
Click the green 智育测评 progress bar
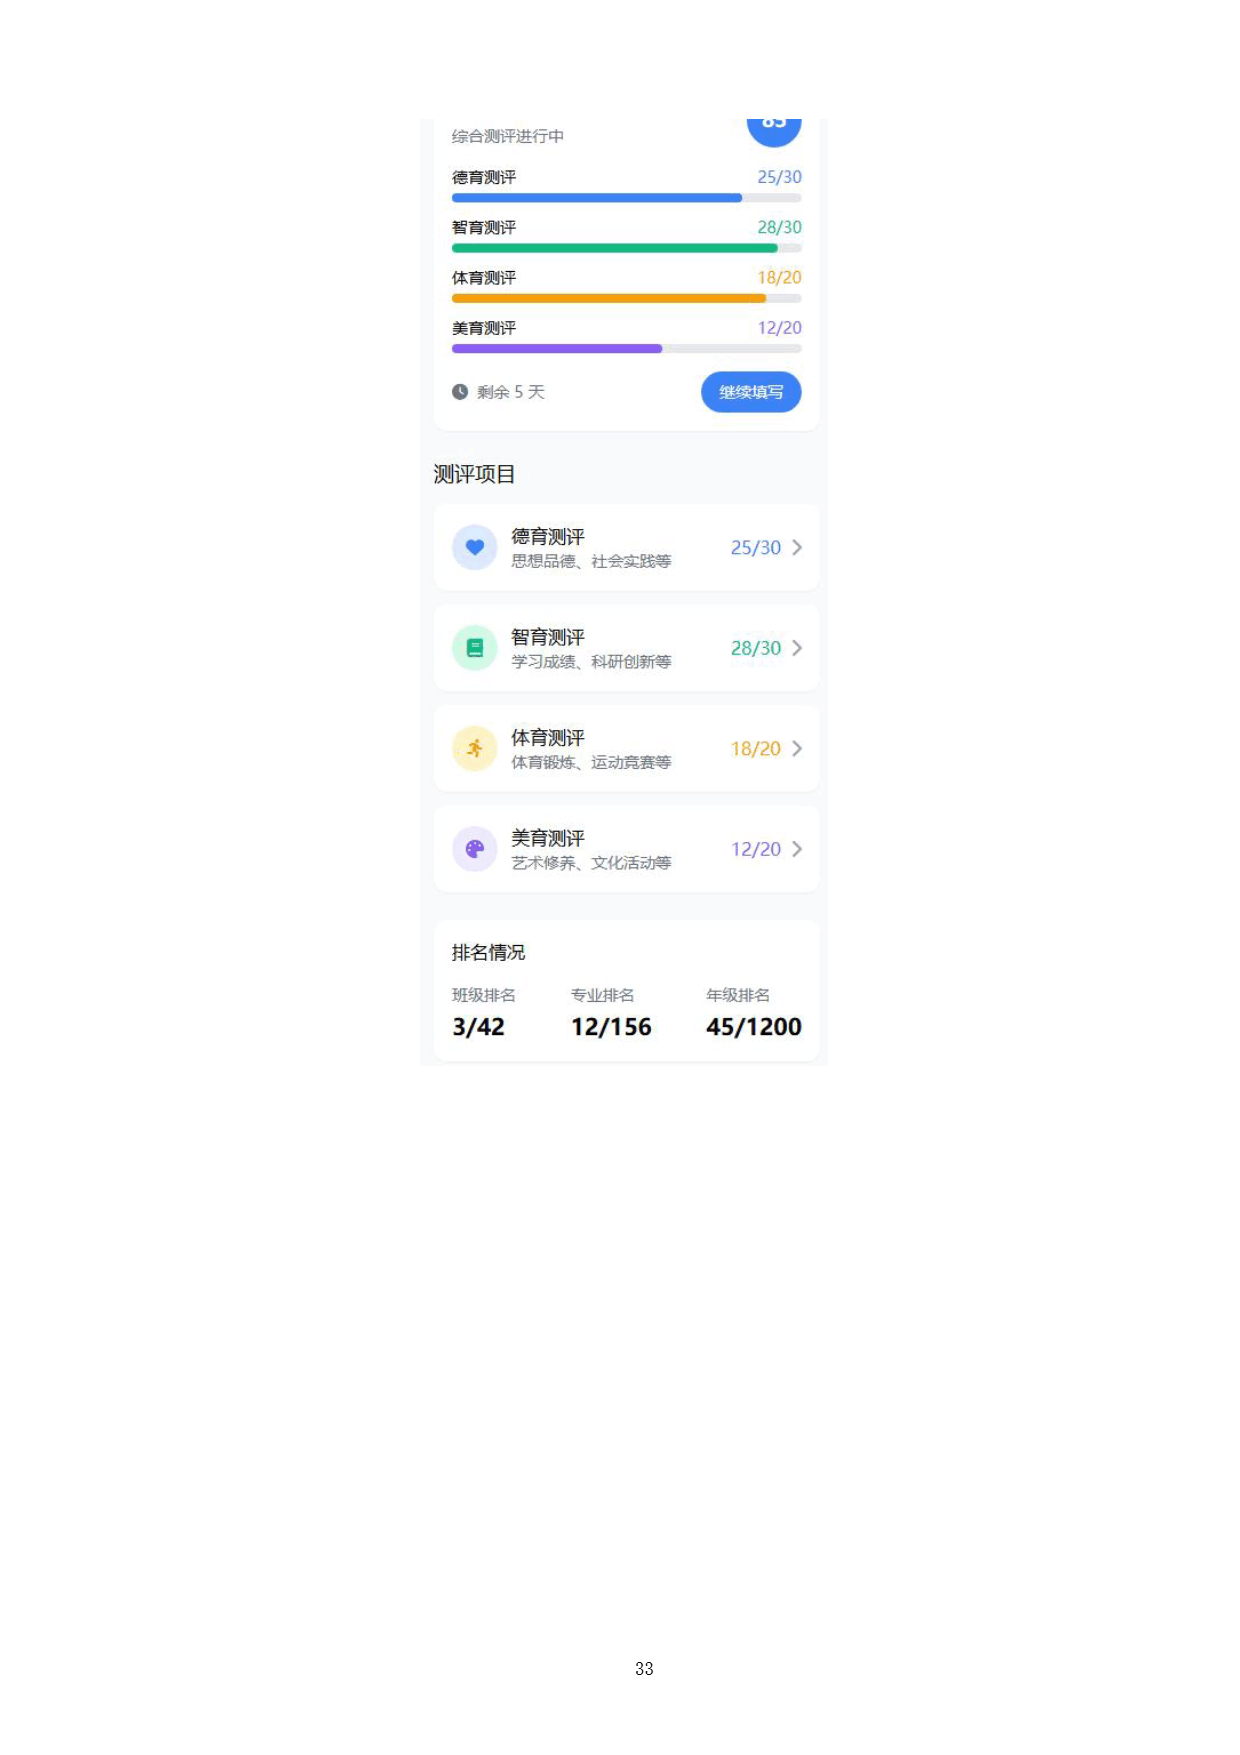coord(627,248)
